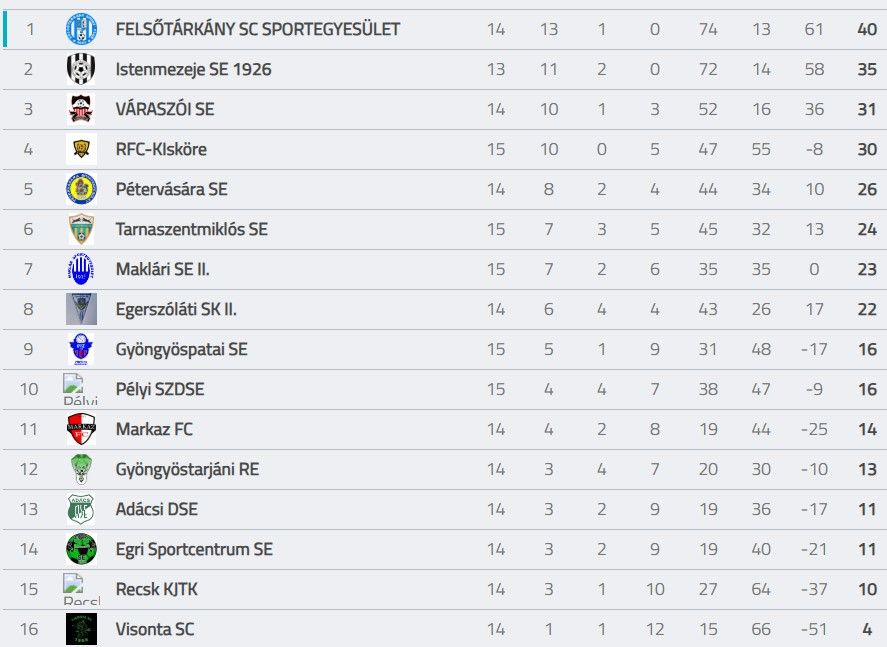Click Visonta SC points value 4
Image resolution: width=887 pixels, height=647 pixels.
[x=867, y=629]
